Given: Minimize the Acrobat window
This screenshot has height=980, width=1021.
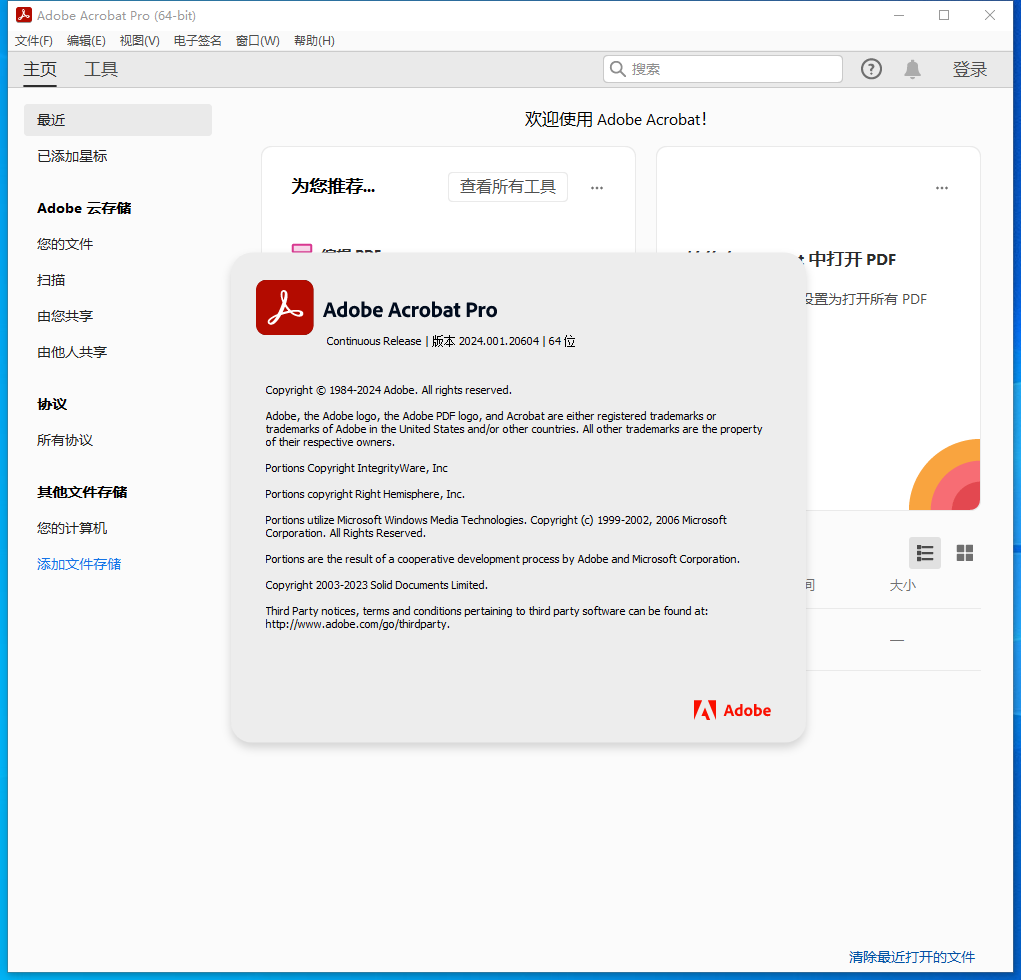Looking at the screenshot, I should coord(899,15).
